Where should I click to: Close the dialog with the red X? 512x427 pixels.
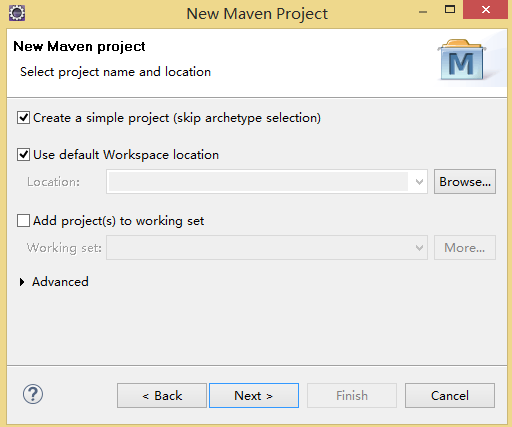[486, 10]
